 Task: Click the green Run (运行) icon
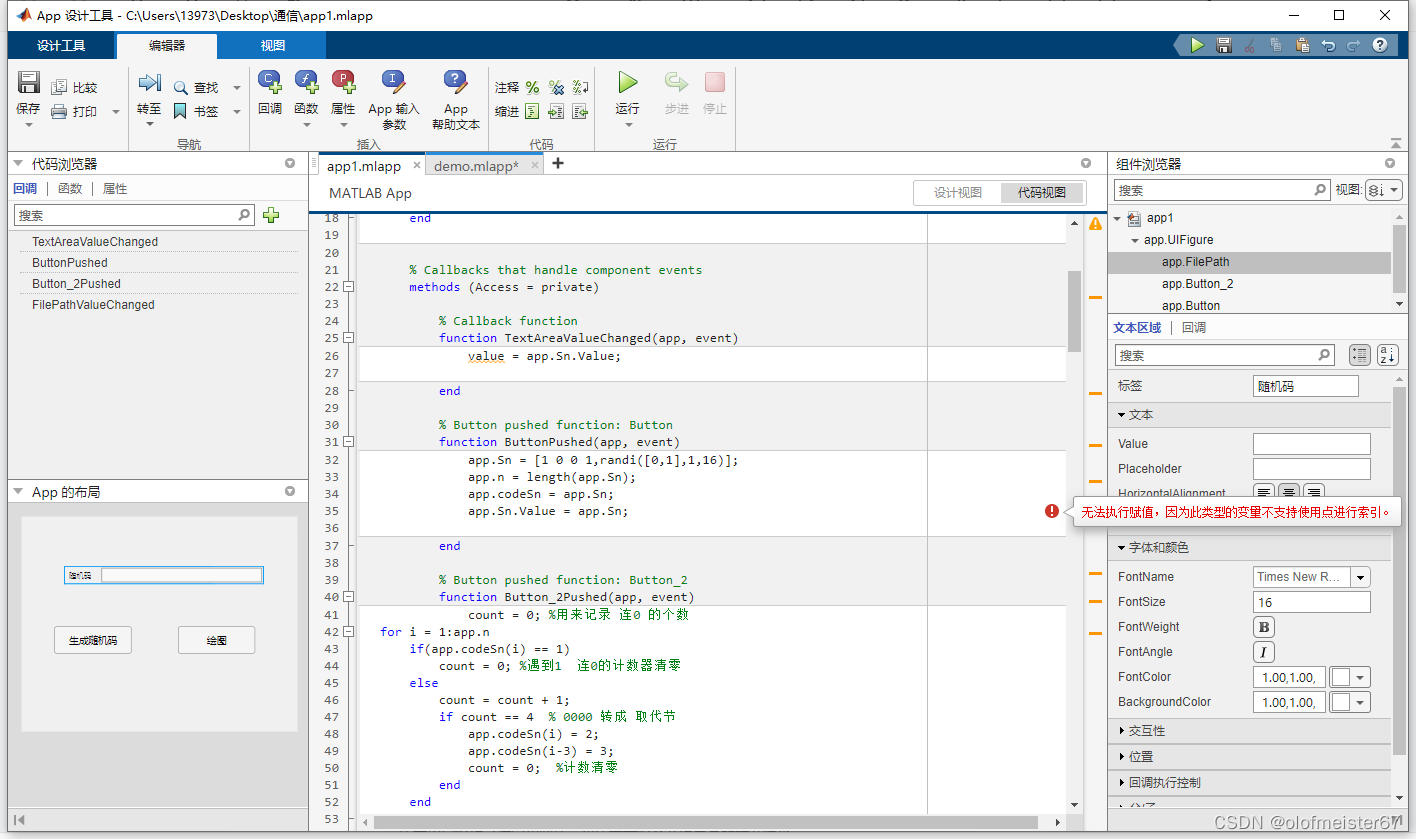tap(627, 84)
